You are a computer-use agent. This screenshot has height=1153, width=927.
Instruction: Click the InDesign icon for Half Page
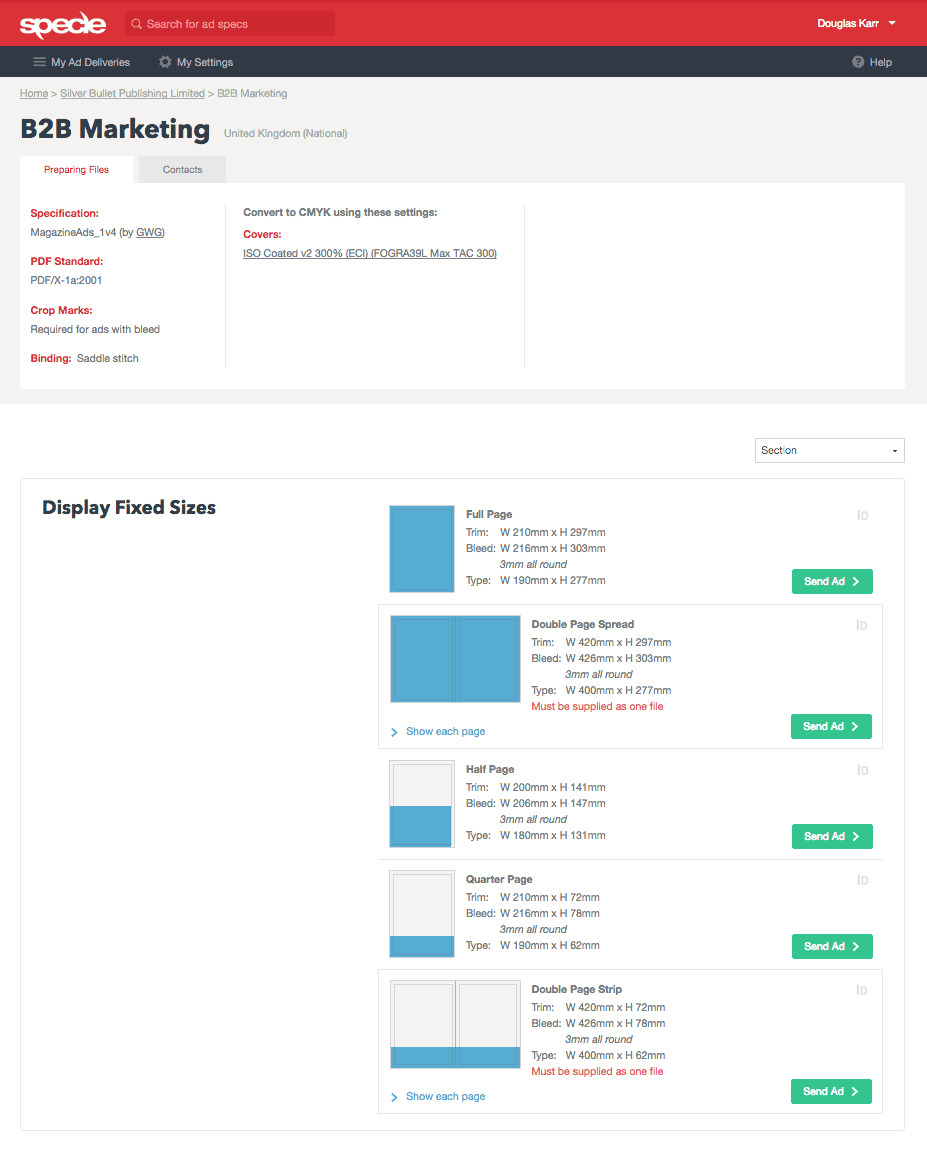click(x=862, y=770)
